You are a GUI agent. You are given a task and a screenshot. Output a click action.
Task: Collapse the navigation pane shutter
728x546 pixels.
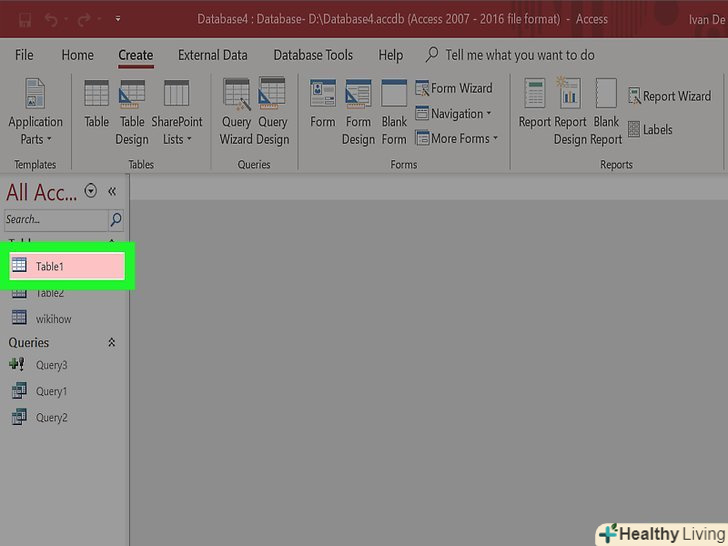tap(112, 191)
